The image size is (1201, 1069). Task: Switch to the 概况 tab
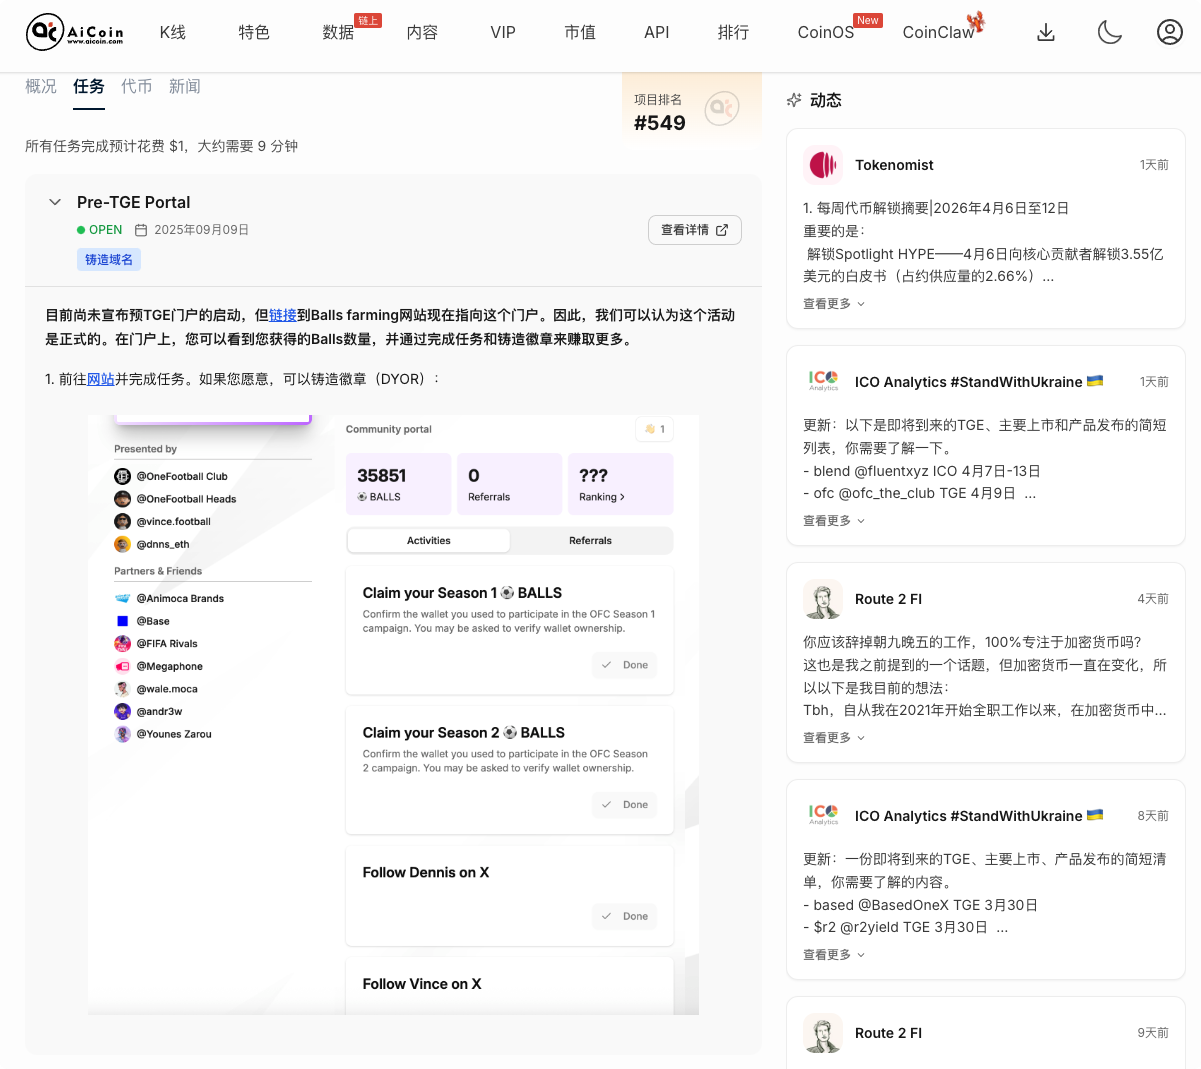coord(41,86)
